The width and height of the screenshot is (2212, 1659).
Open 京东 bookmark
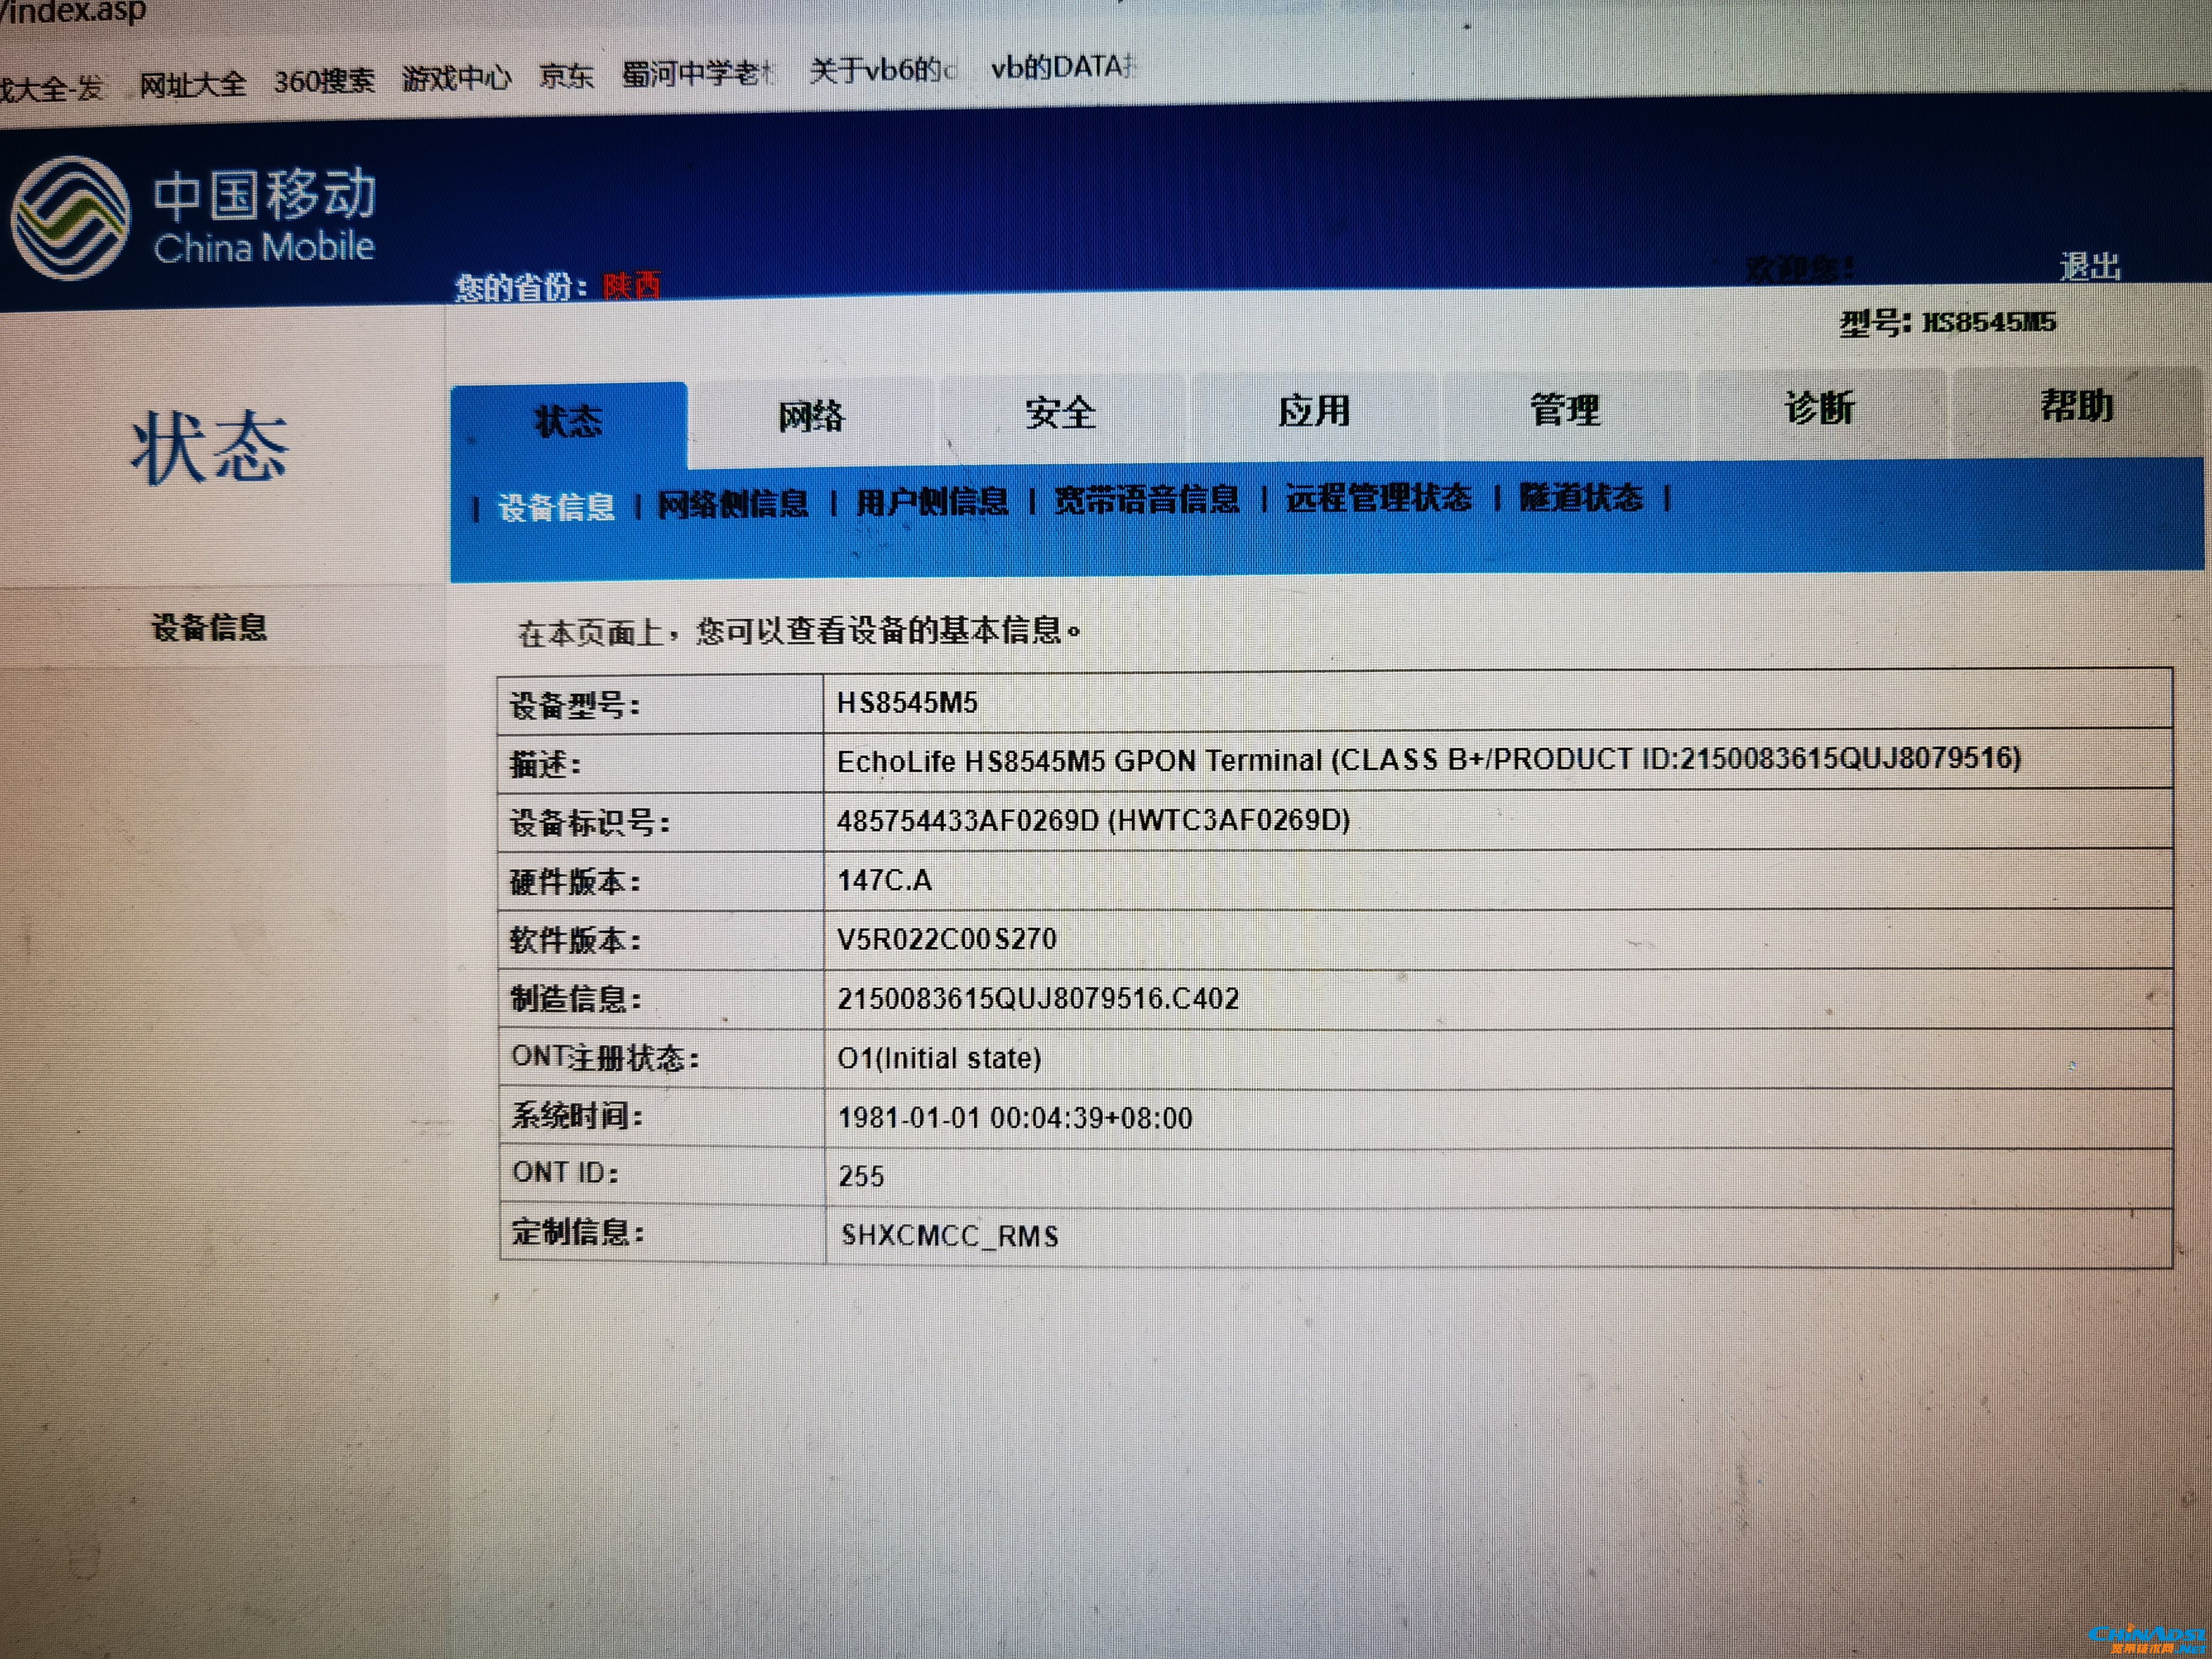tap(566, 75)
